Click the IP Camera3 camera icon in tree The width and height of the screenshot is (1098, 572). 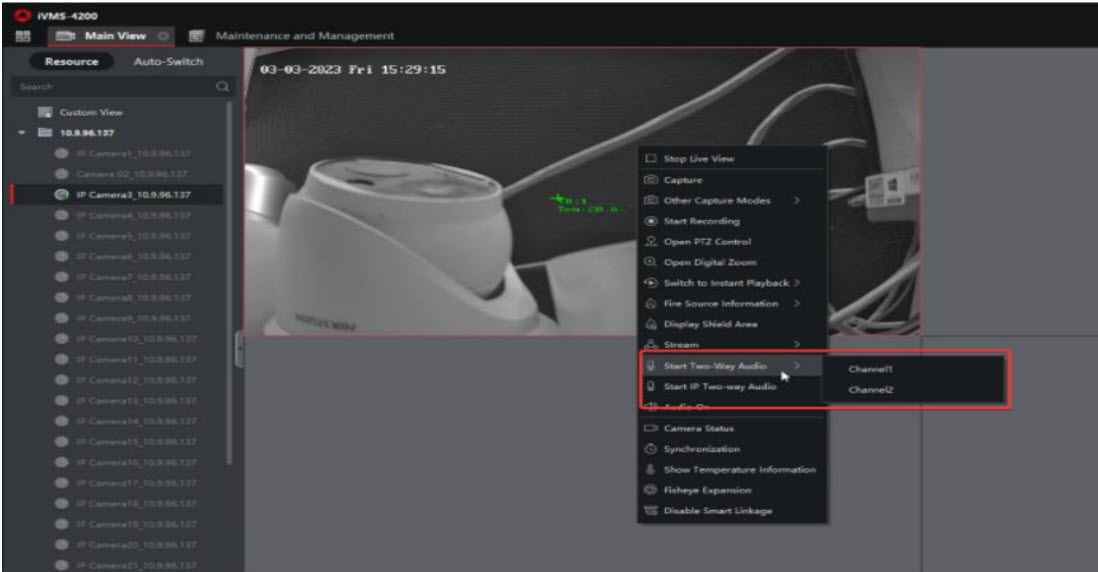pyautogui.click(x=62, y=195)
